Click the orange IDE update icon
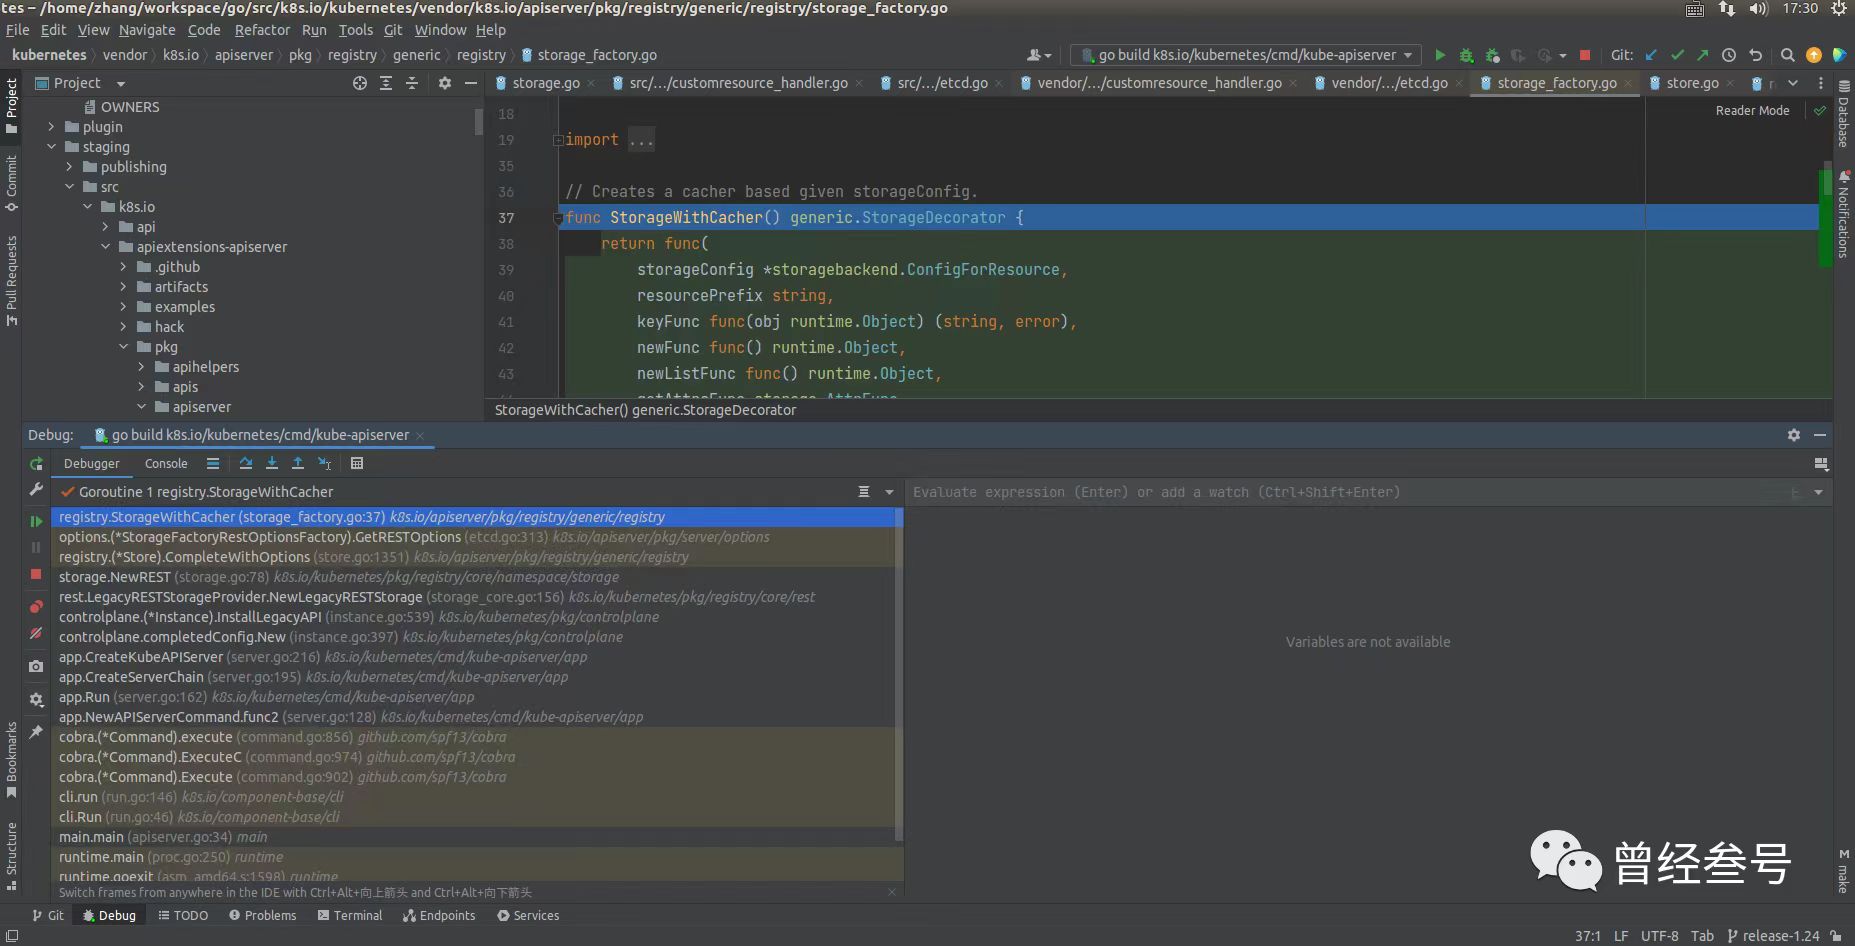This screenshot has width=1855, height=946. click(1814, 55)
